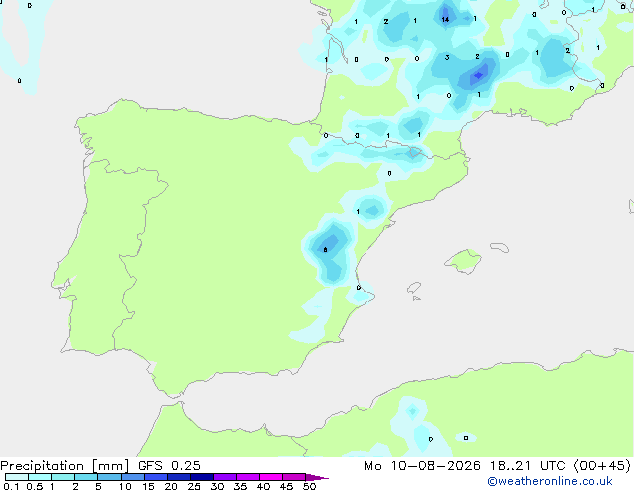The width and height of the screenshot is (634, 490).
Task: Select the 5–10 mm legend color box
Action: point(109,477)
